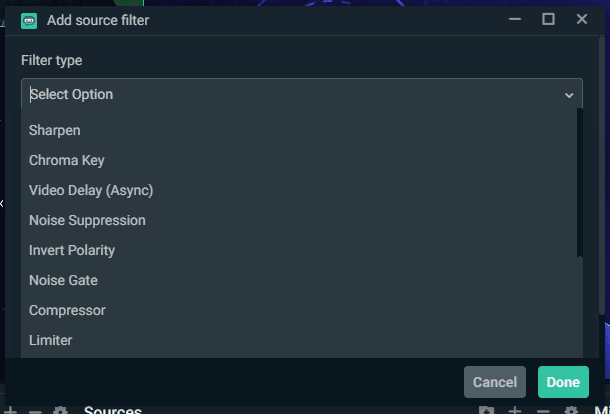
Task: Pick Compressor as the filter type
Action: pyautogui.click(x=302, y=310)
